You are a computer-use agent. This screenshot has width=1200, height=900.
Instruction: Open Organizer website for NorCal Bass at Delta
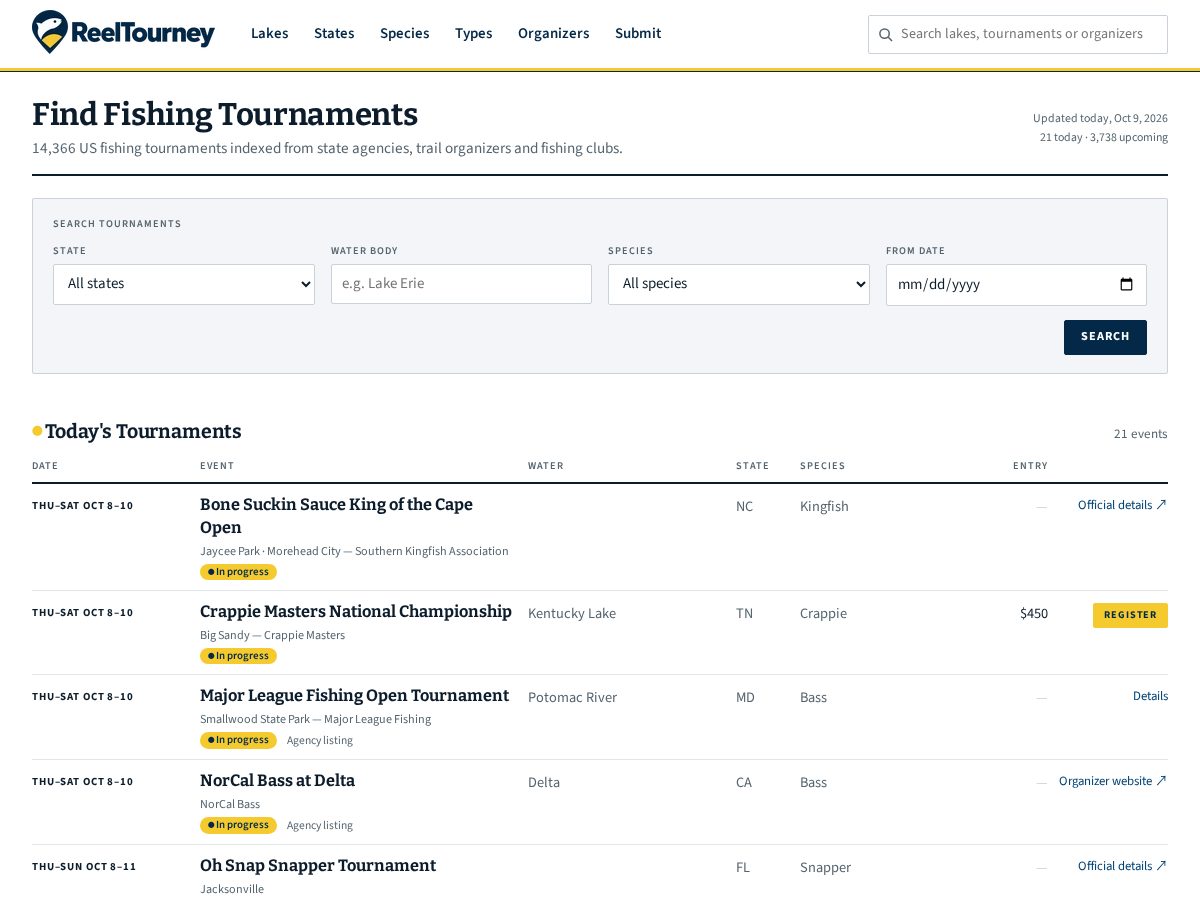(x=1113, y=781)
